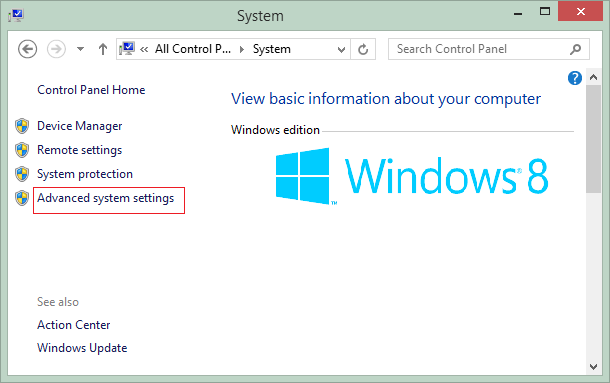Open recent locations dropdown arrow
Viewport: 610px width, 383px height.
[80, 49]
